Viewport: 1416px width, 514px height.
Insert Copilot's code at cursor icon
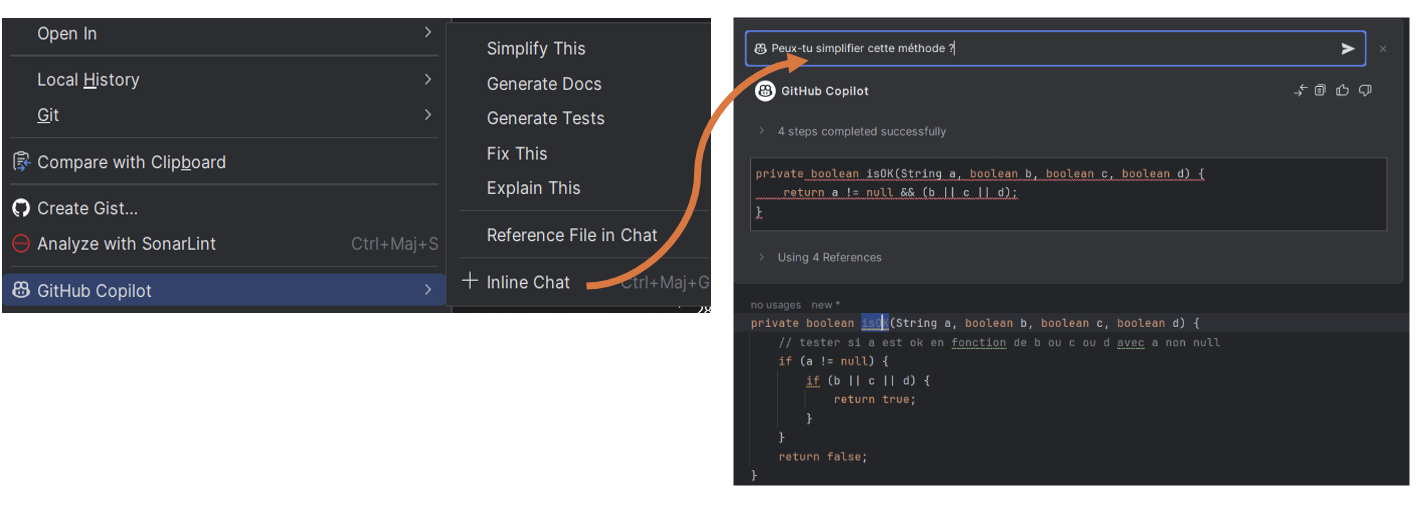pos(1300,91)
